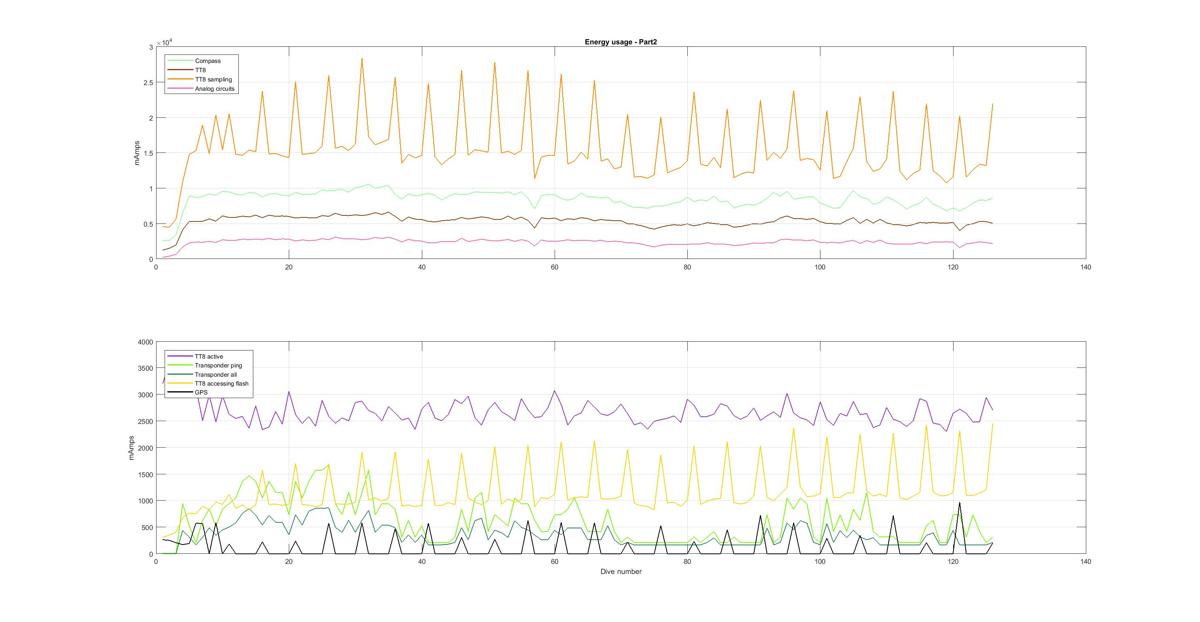Click the "100" x-axis tick on the Dive number plot

[820, 562]
